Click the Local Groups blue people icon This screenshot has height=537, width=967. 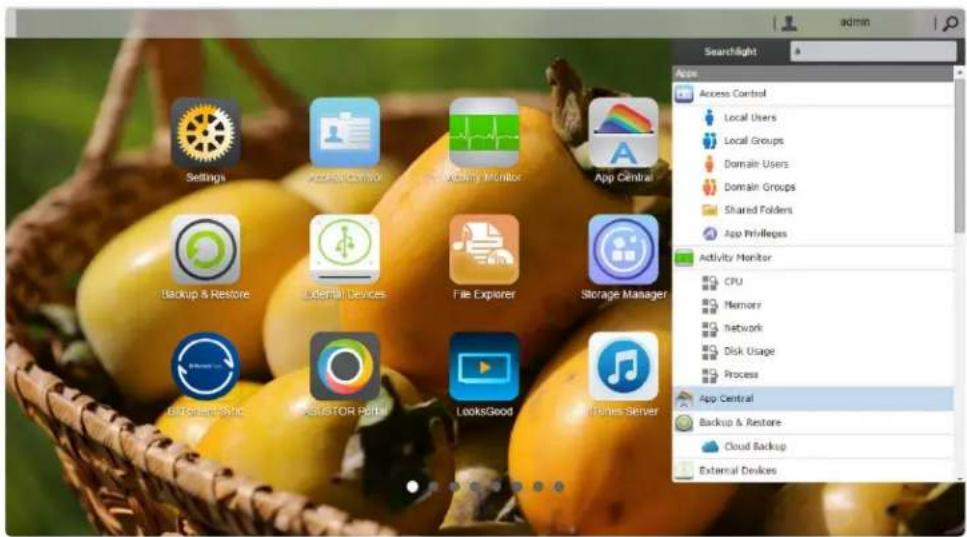point(709,141)
